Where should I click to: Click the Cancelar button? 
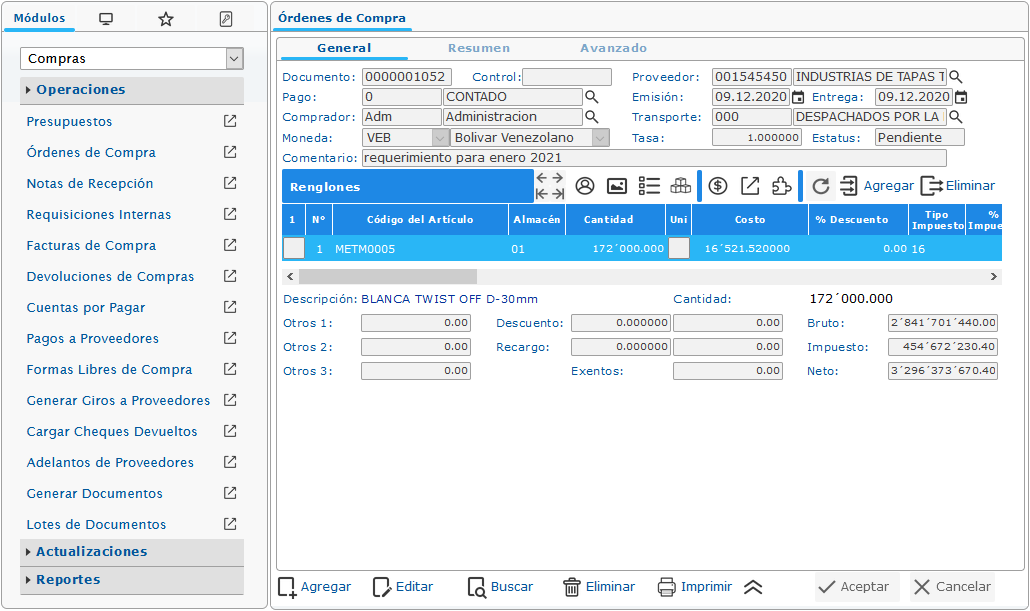coord(952,587)
